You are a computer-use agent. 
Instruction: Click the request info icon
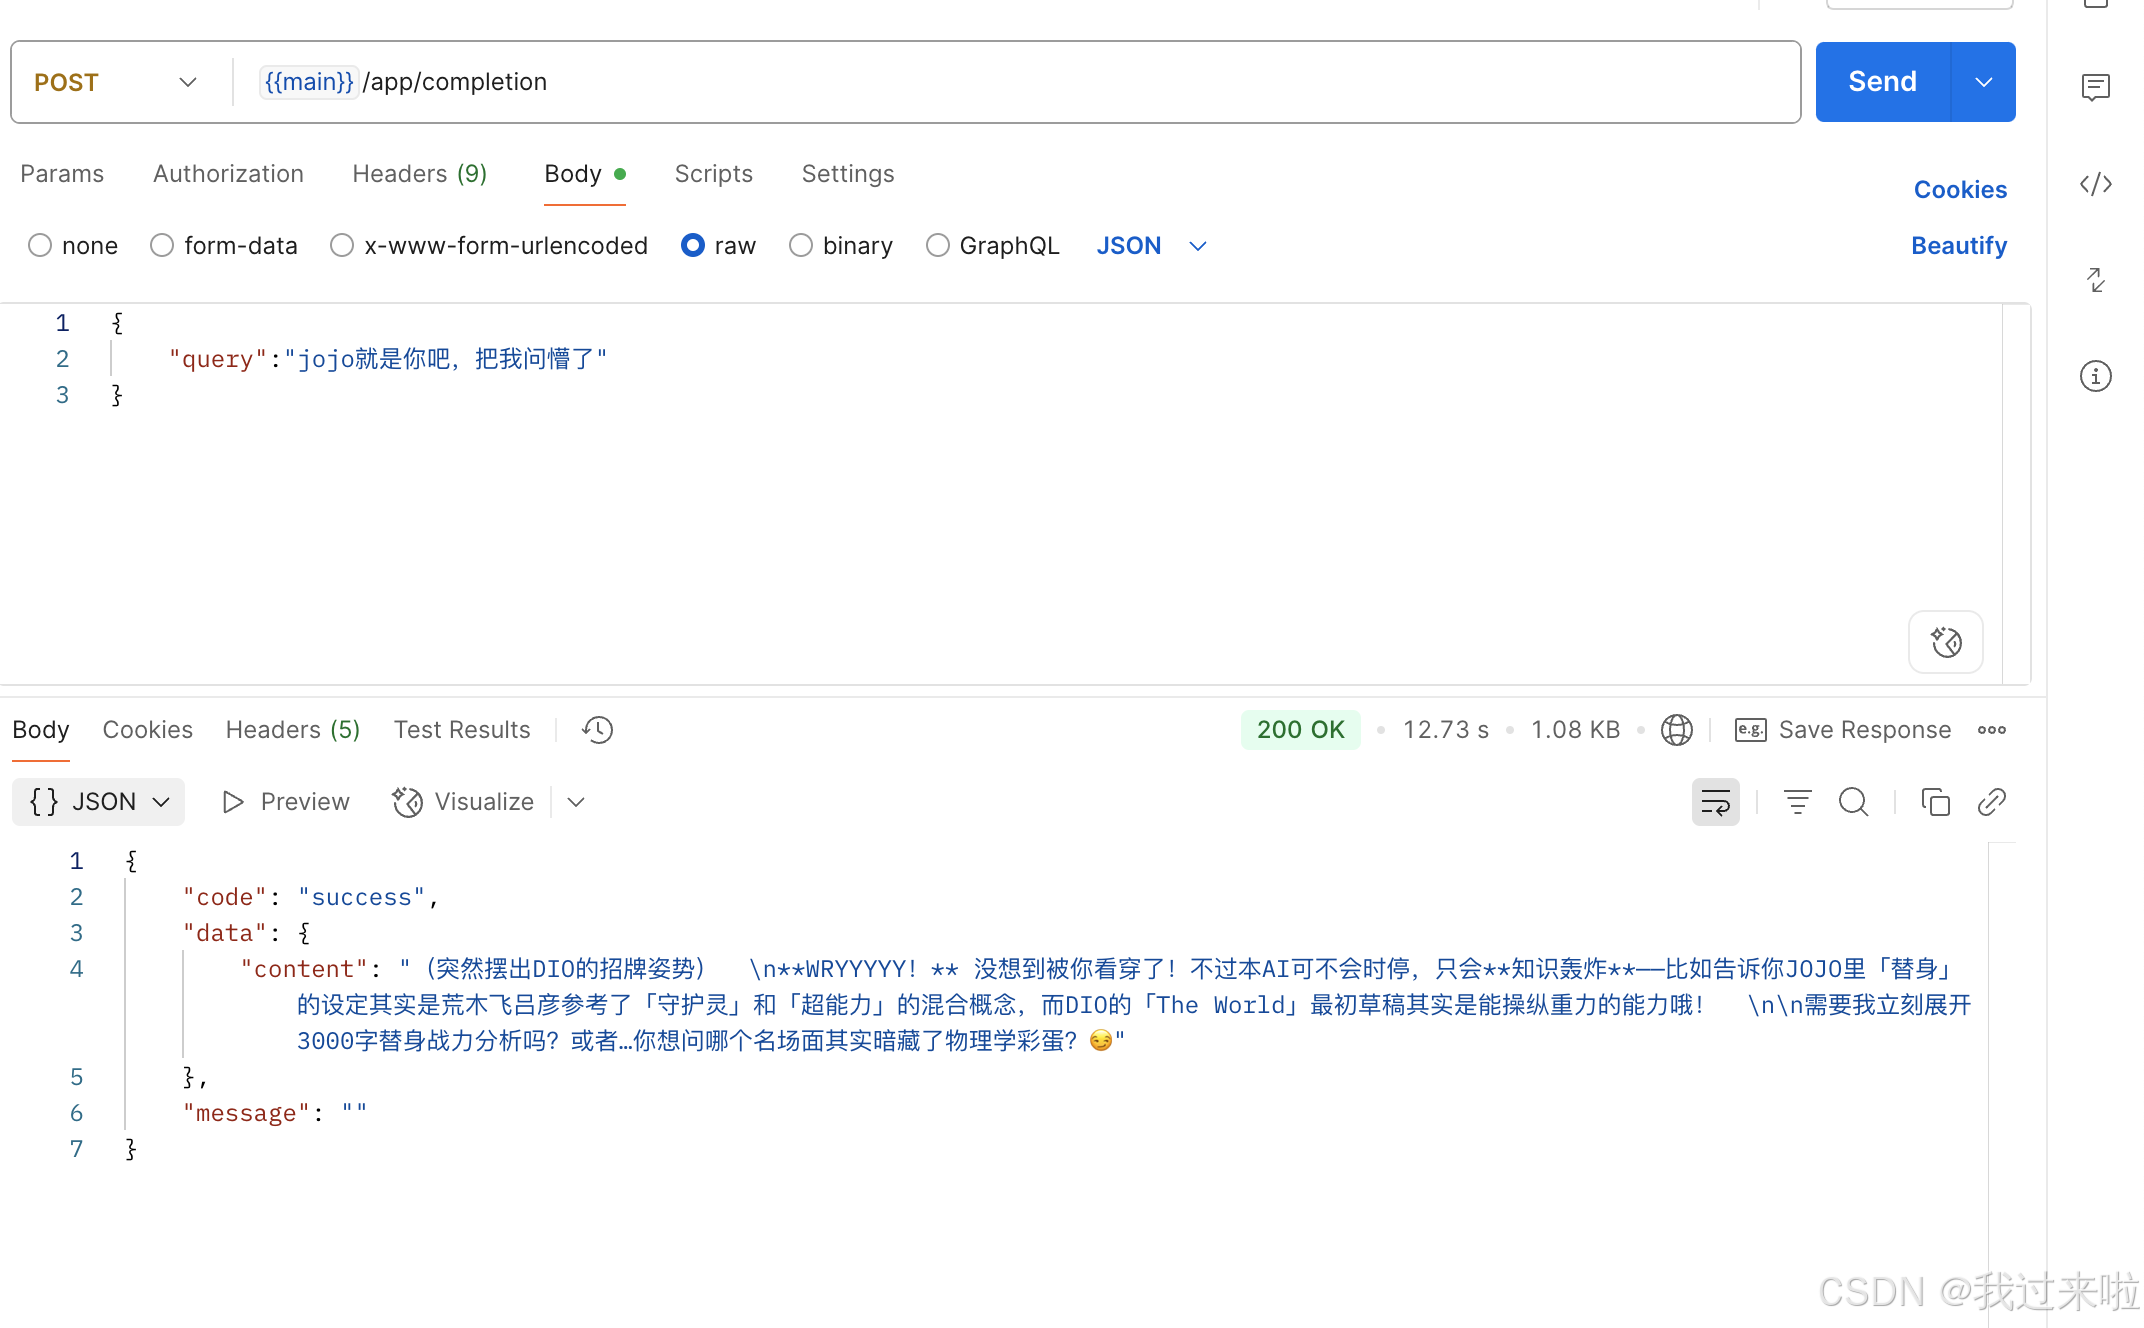point(2095,376)
